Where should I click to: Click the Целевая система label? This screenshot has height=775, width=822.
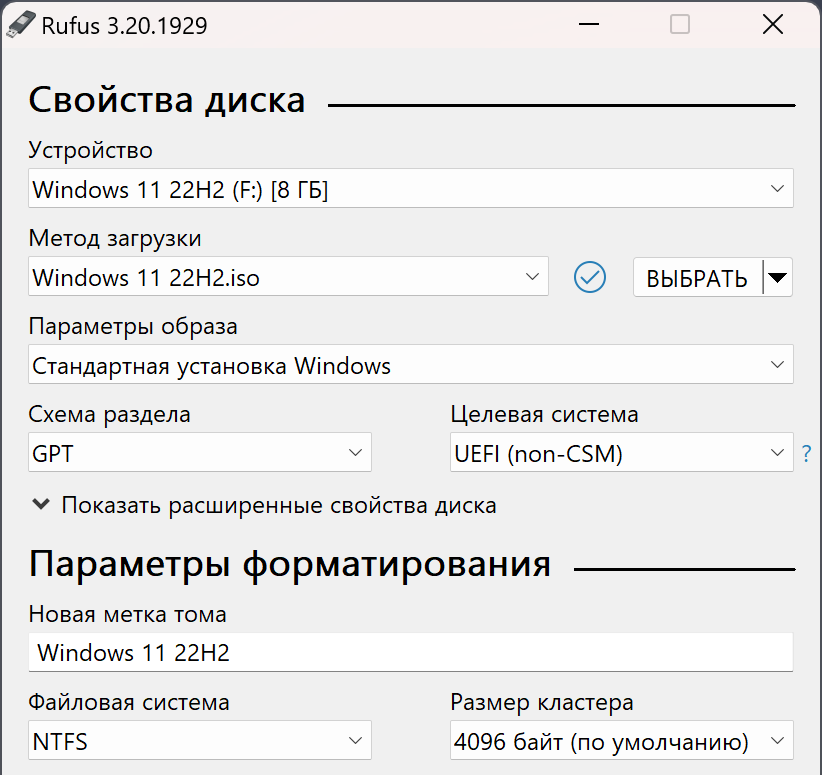coord(544,415)
